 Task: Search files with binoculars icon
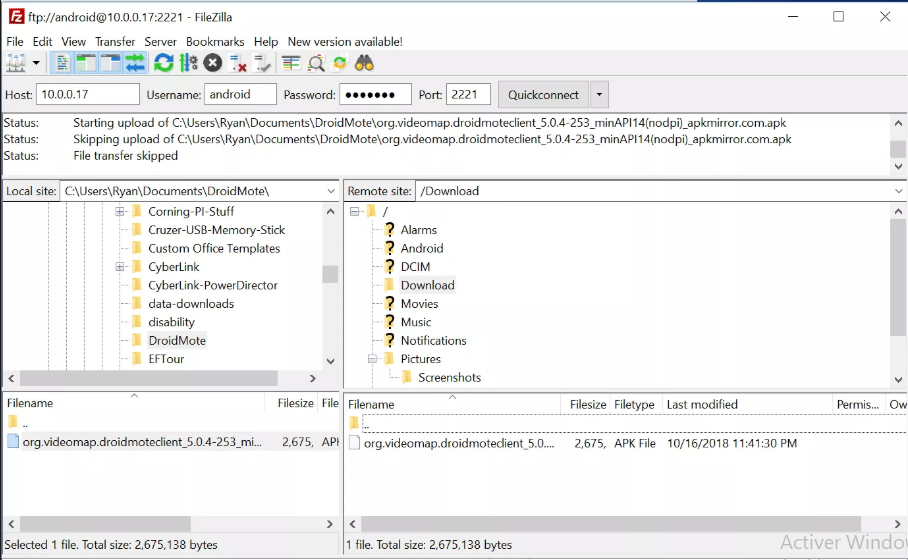point(364,63)
